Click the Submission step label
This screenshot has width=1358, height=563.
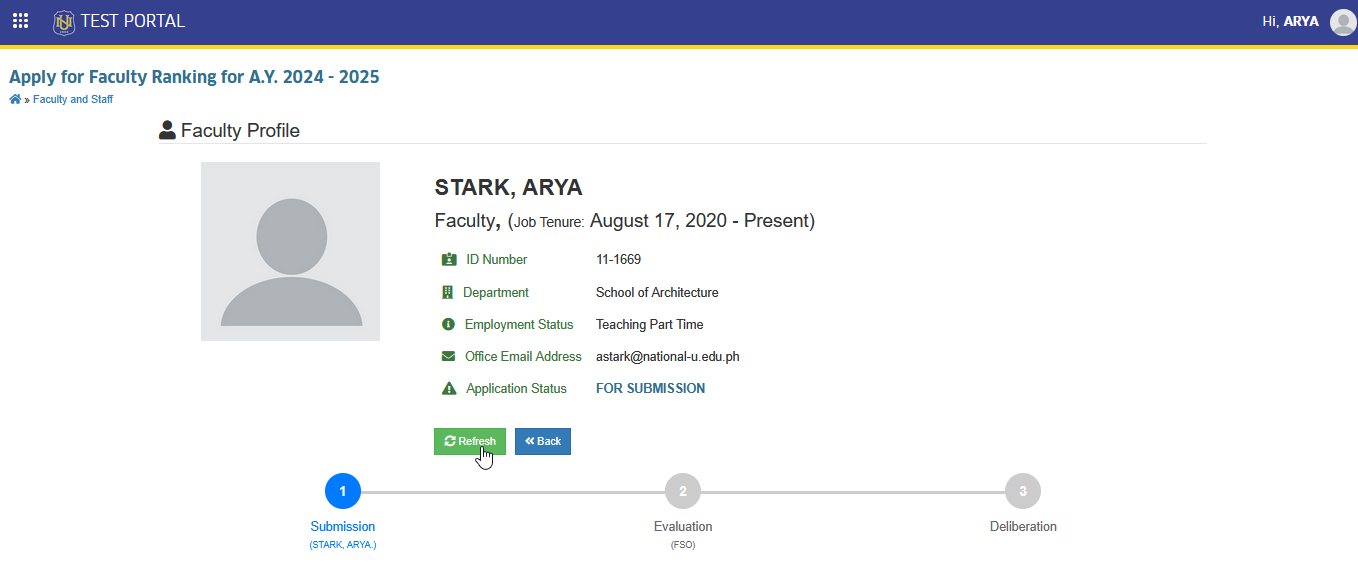point(343,527)
